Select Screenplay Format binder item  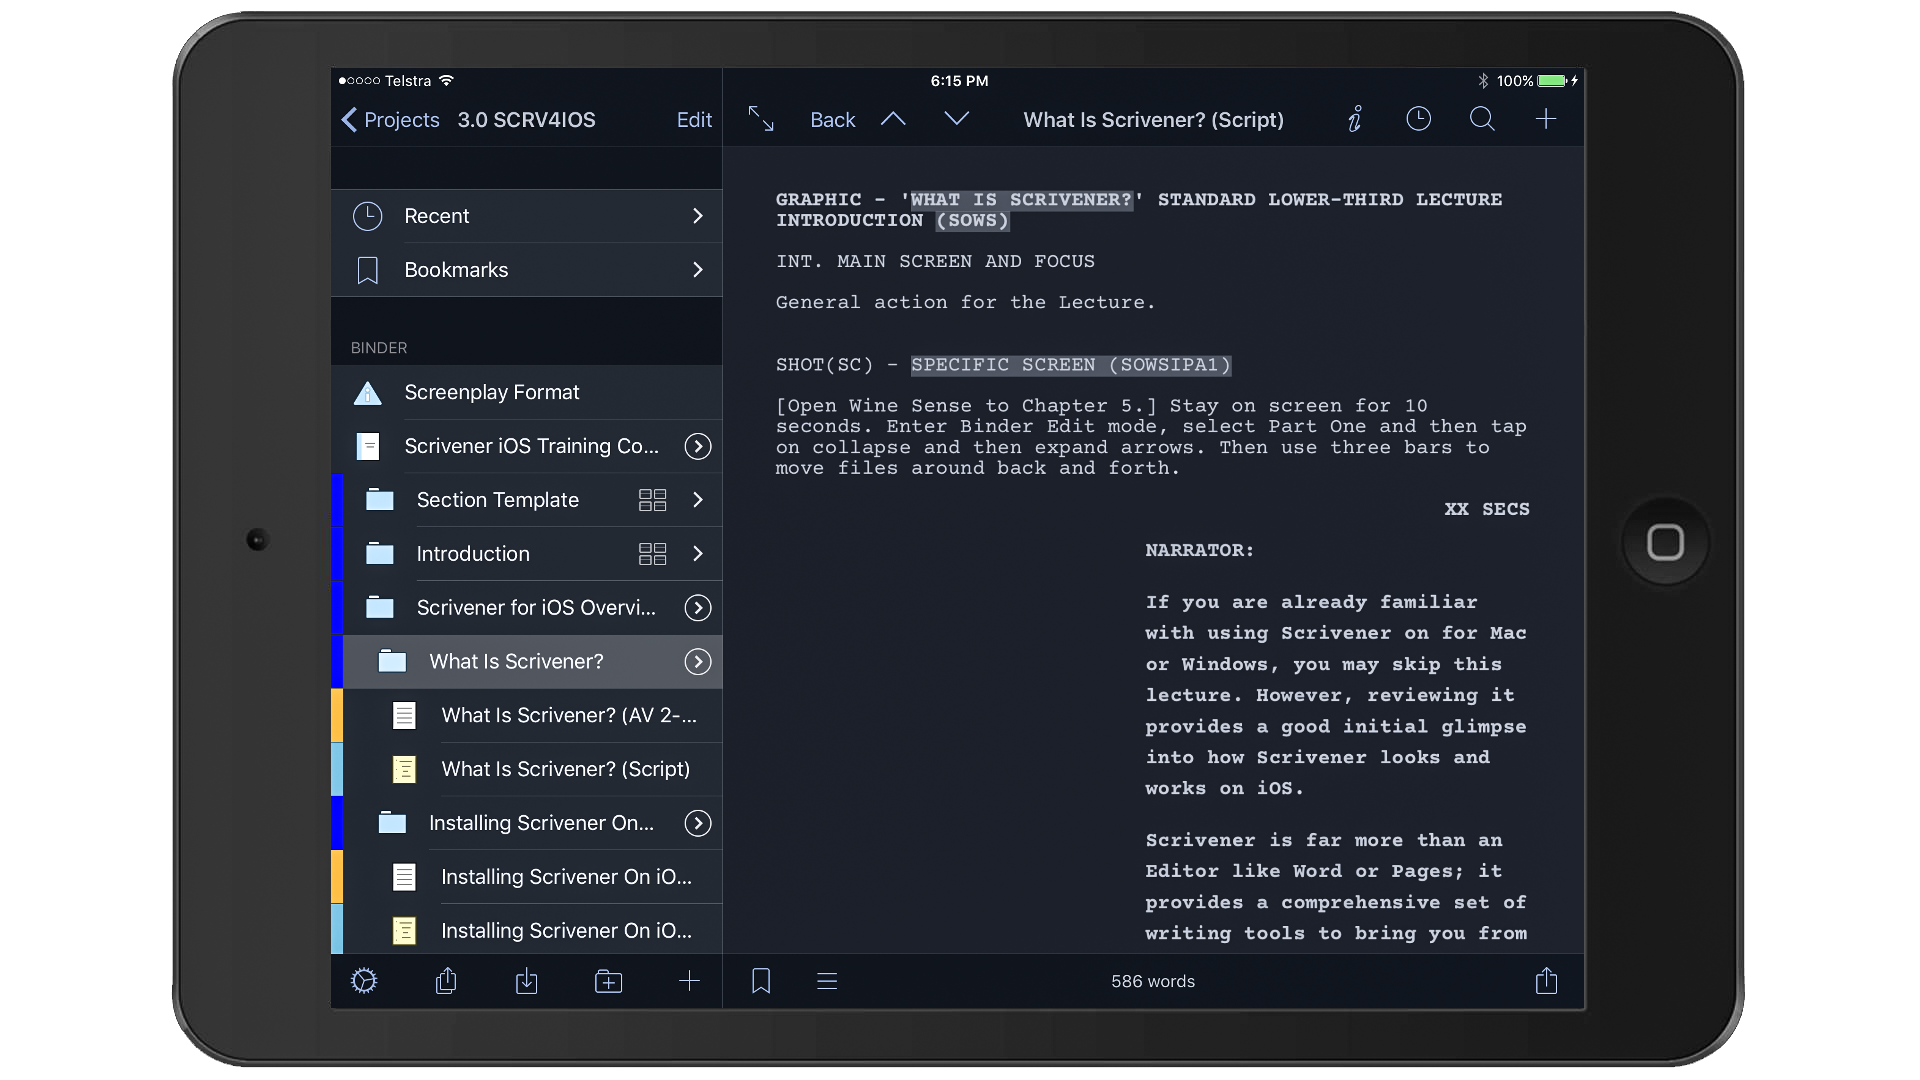(527, 393)
